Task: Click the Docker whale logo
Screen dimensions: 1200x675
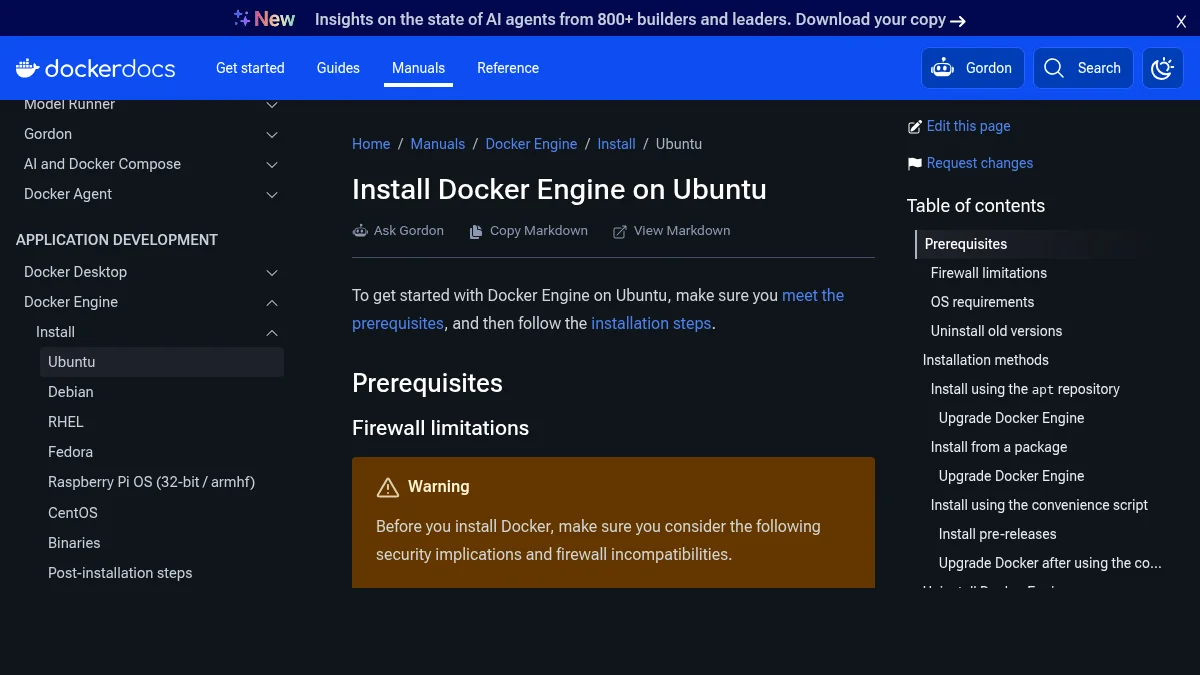Action: pyautogui.click(x=27, y=68)
